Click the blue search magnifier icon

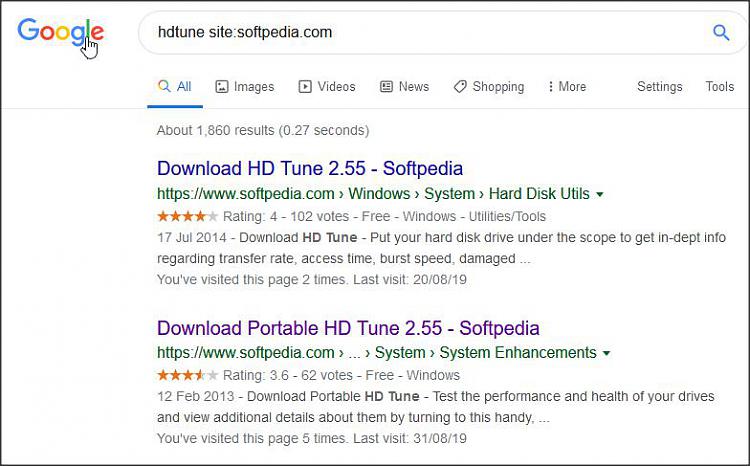point(721,33)
